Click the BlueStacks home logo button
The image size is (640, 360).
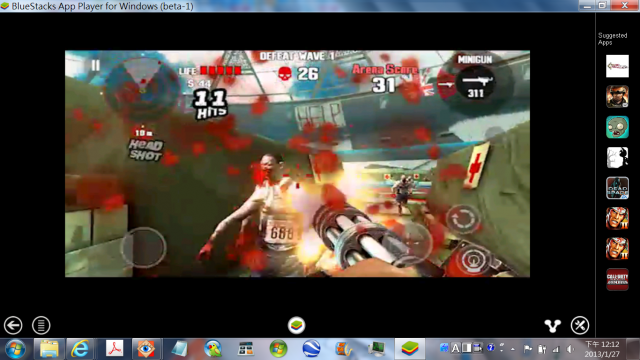point(296,325)
